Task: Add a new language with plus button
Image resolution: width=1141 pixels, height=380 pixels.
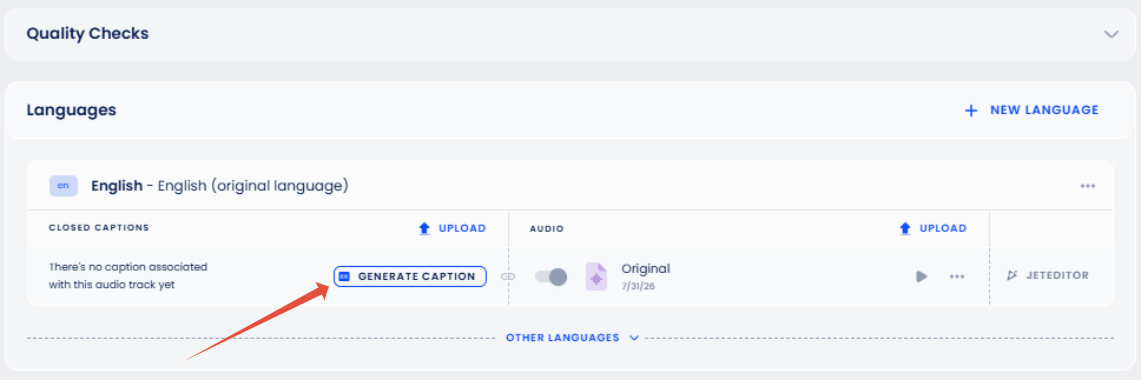Action: point(1031,111)
